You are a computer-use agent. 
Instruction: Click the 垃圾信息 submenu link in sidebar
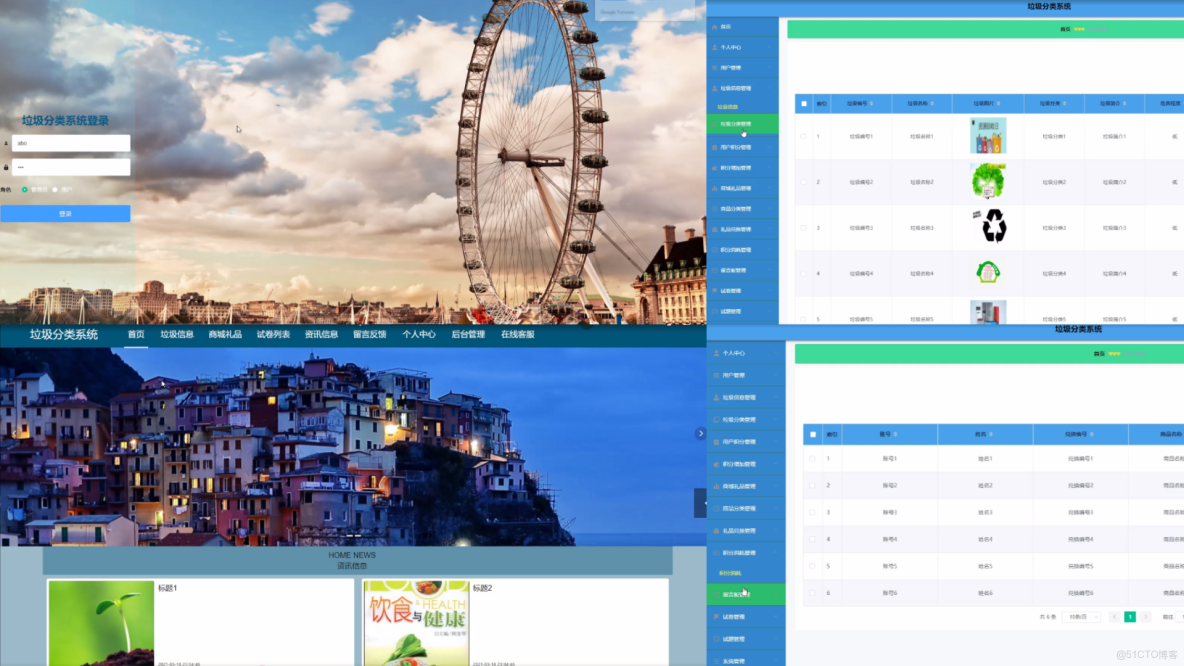(x=728, y=107)
